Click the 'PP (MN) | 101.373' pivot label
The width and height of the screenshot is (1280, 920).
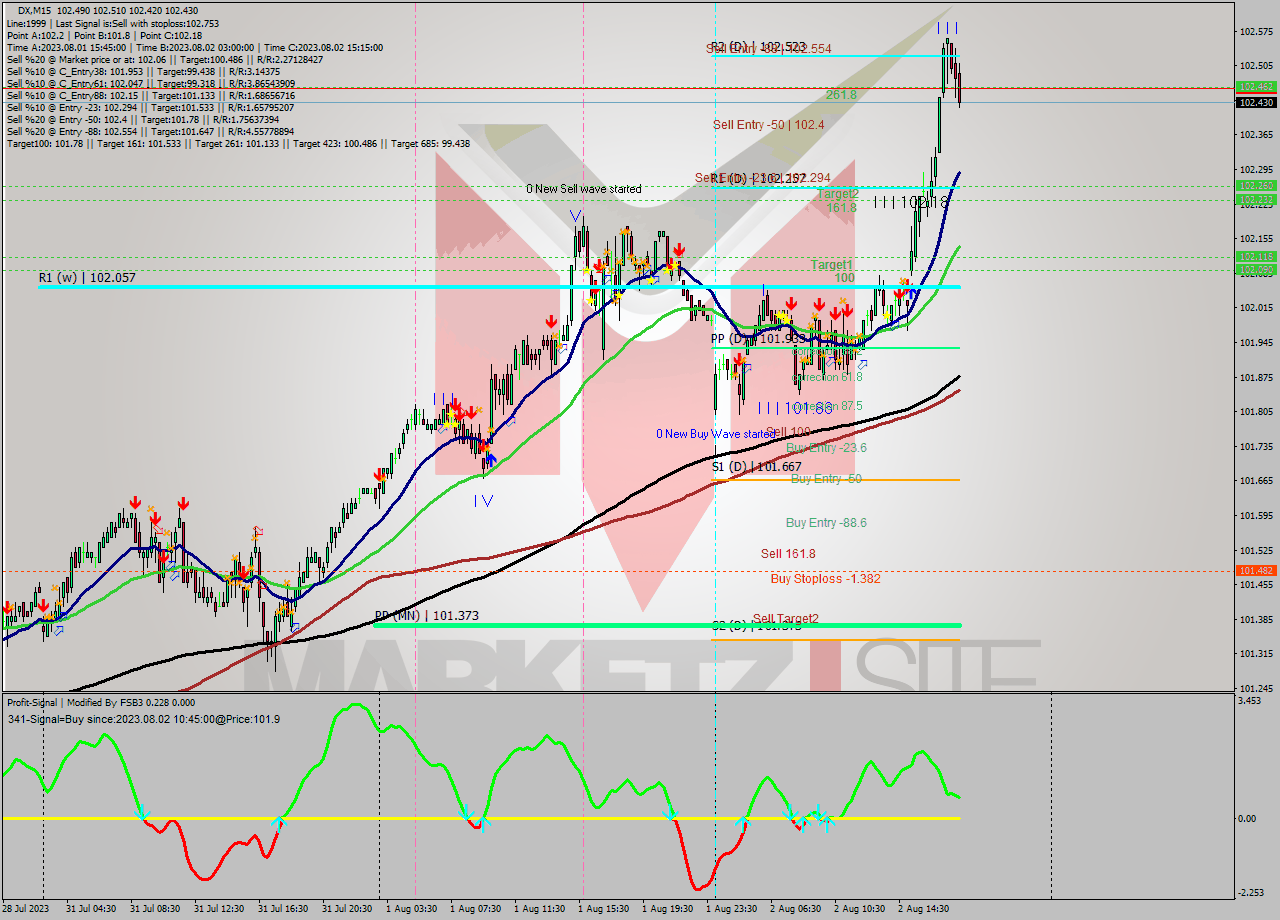[427, 616]
